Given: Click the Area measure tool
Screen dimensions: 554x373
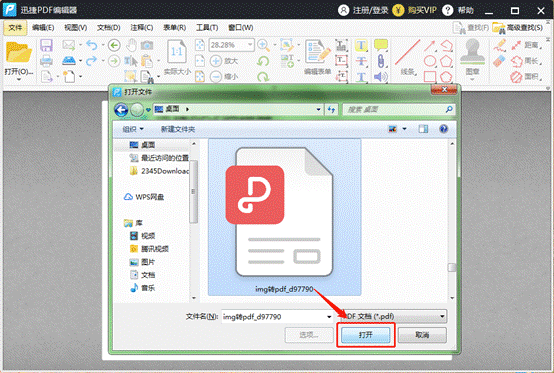Looking at the screenshot, I should pos(526,76).
